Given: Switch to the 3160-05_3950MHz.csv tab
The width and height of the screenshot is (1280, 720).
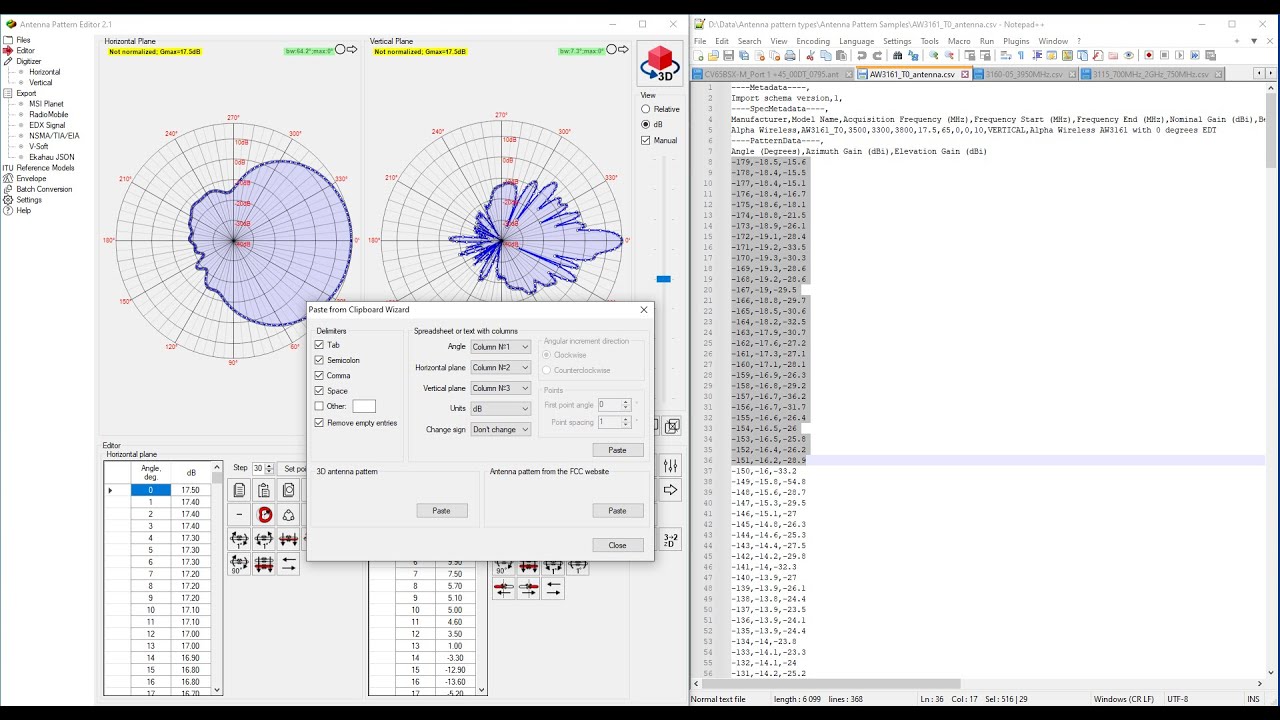Looking at the screenshot, I should coord(1024,74).
